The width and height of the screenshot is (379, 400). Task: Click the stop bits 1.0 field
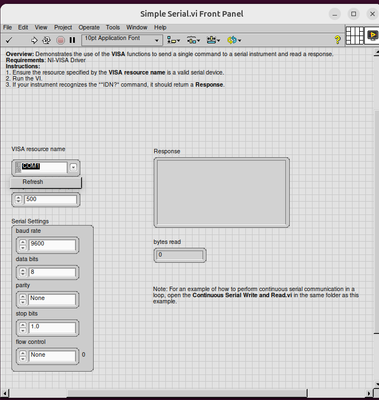52,328
